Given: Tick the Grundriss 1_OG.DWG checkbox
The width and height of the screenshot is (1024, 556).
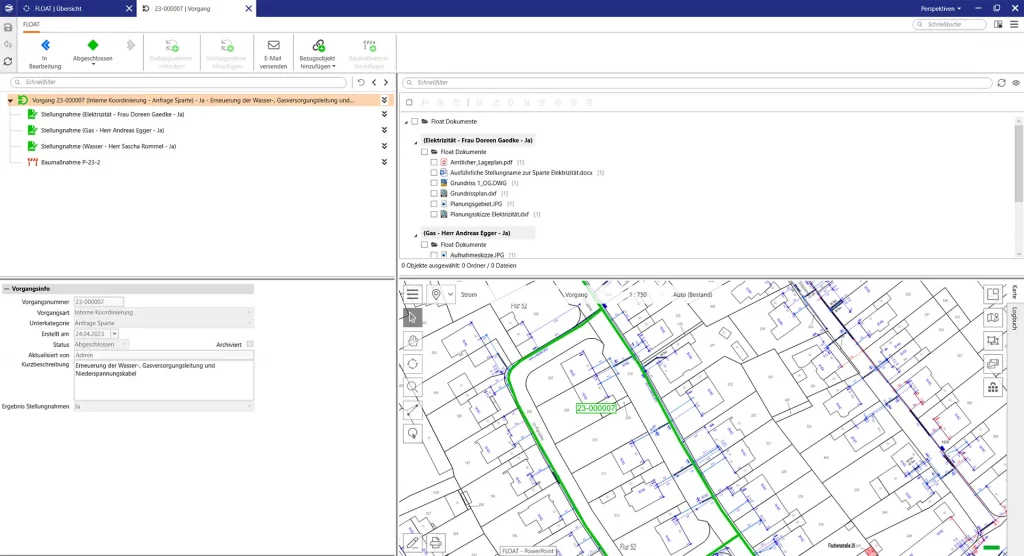Looking at the screenshot, I should click(x=434, y=183).
